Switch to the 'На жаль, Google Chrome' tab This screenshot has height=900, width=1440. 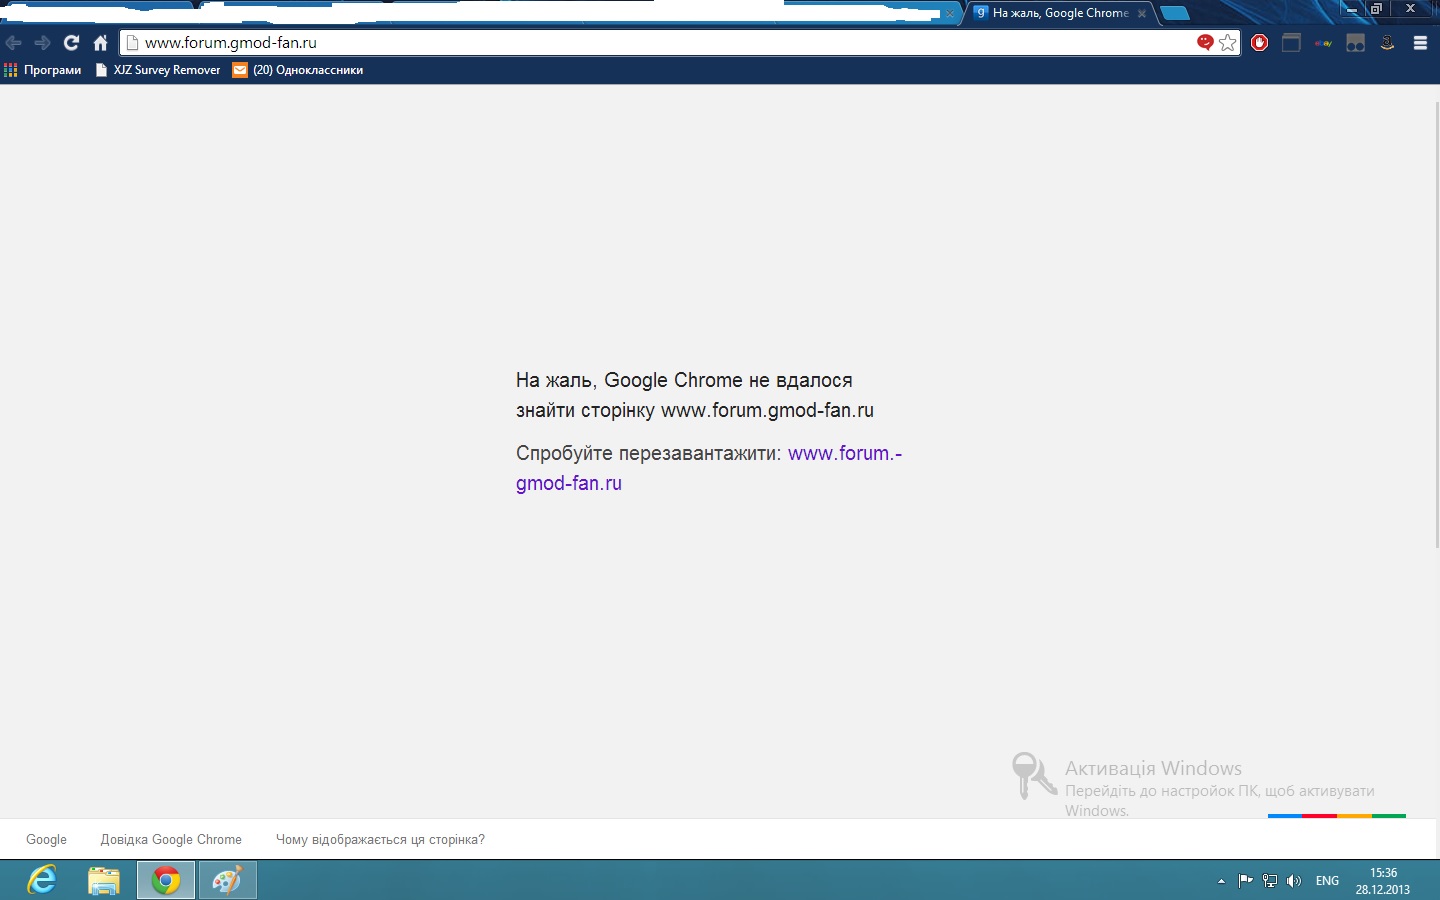(1058, 13)
